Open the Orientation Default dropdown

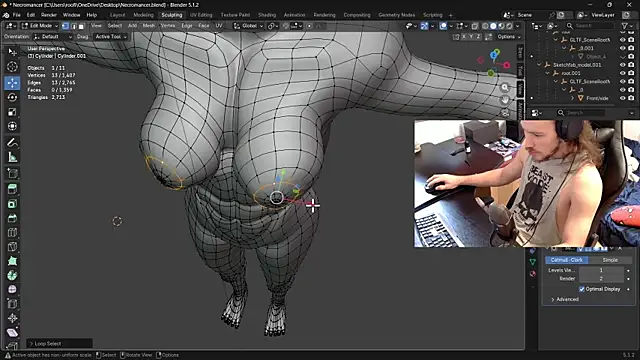click(x=53, y=37)
